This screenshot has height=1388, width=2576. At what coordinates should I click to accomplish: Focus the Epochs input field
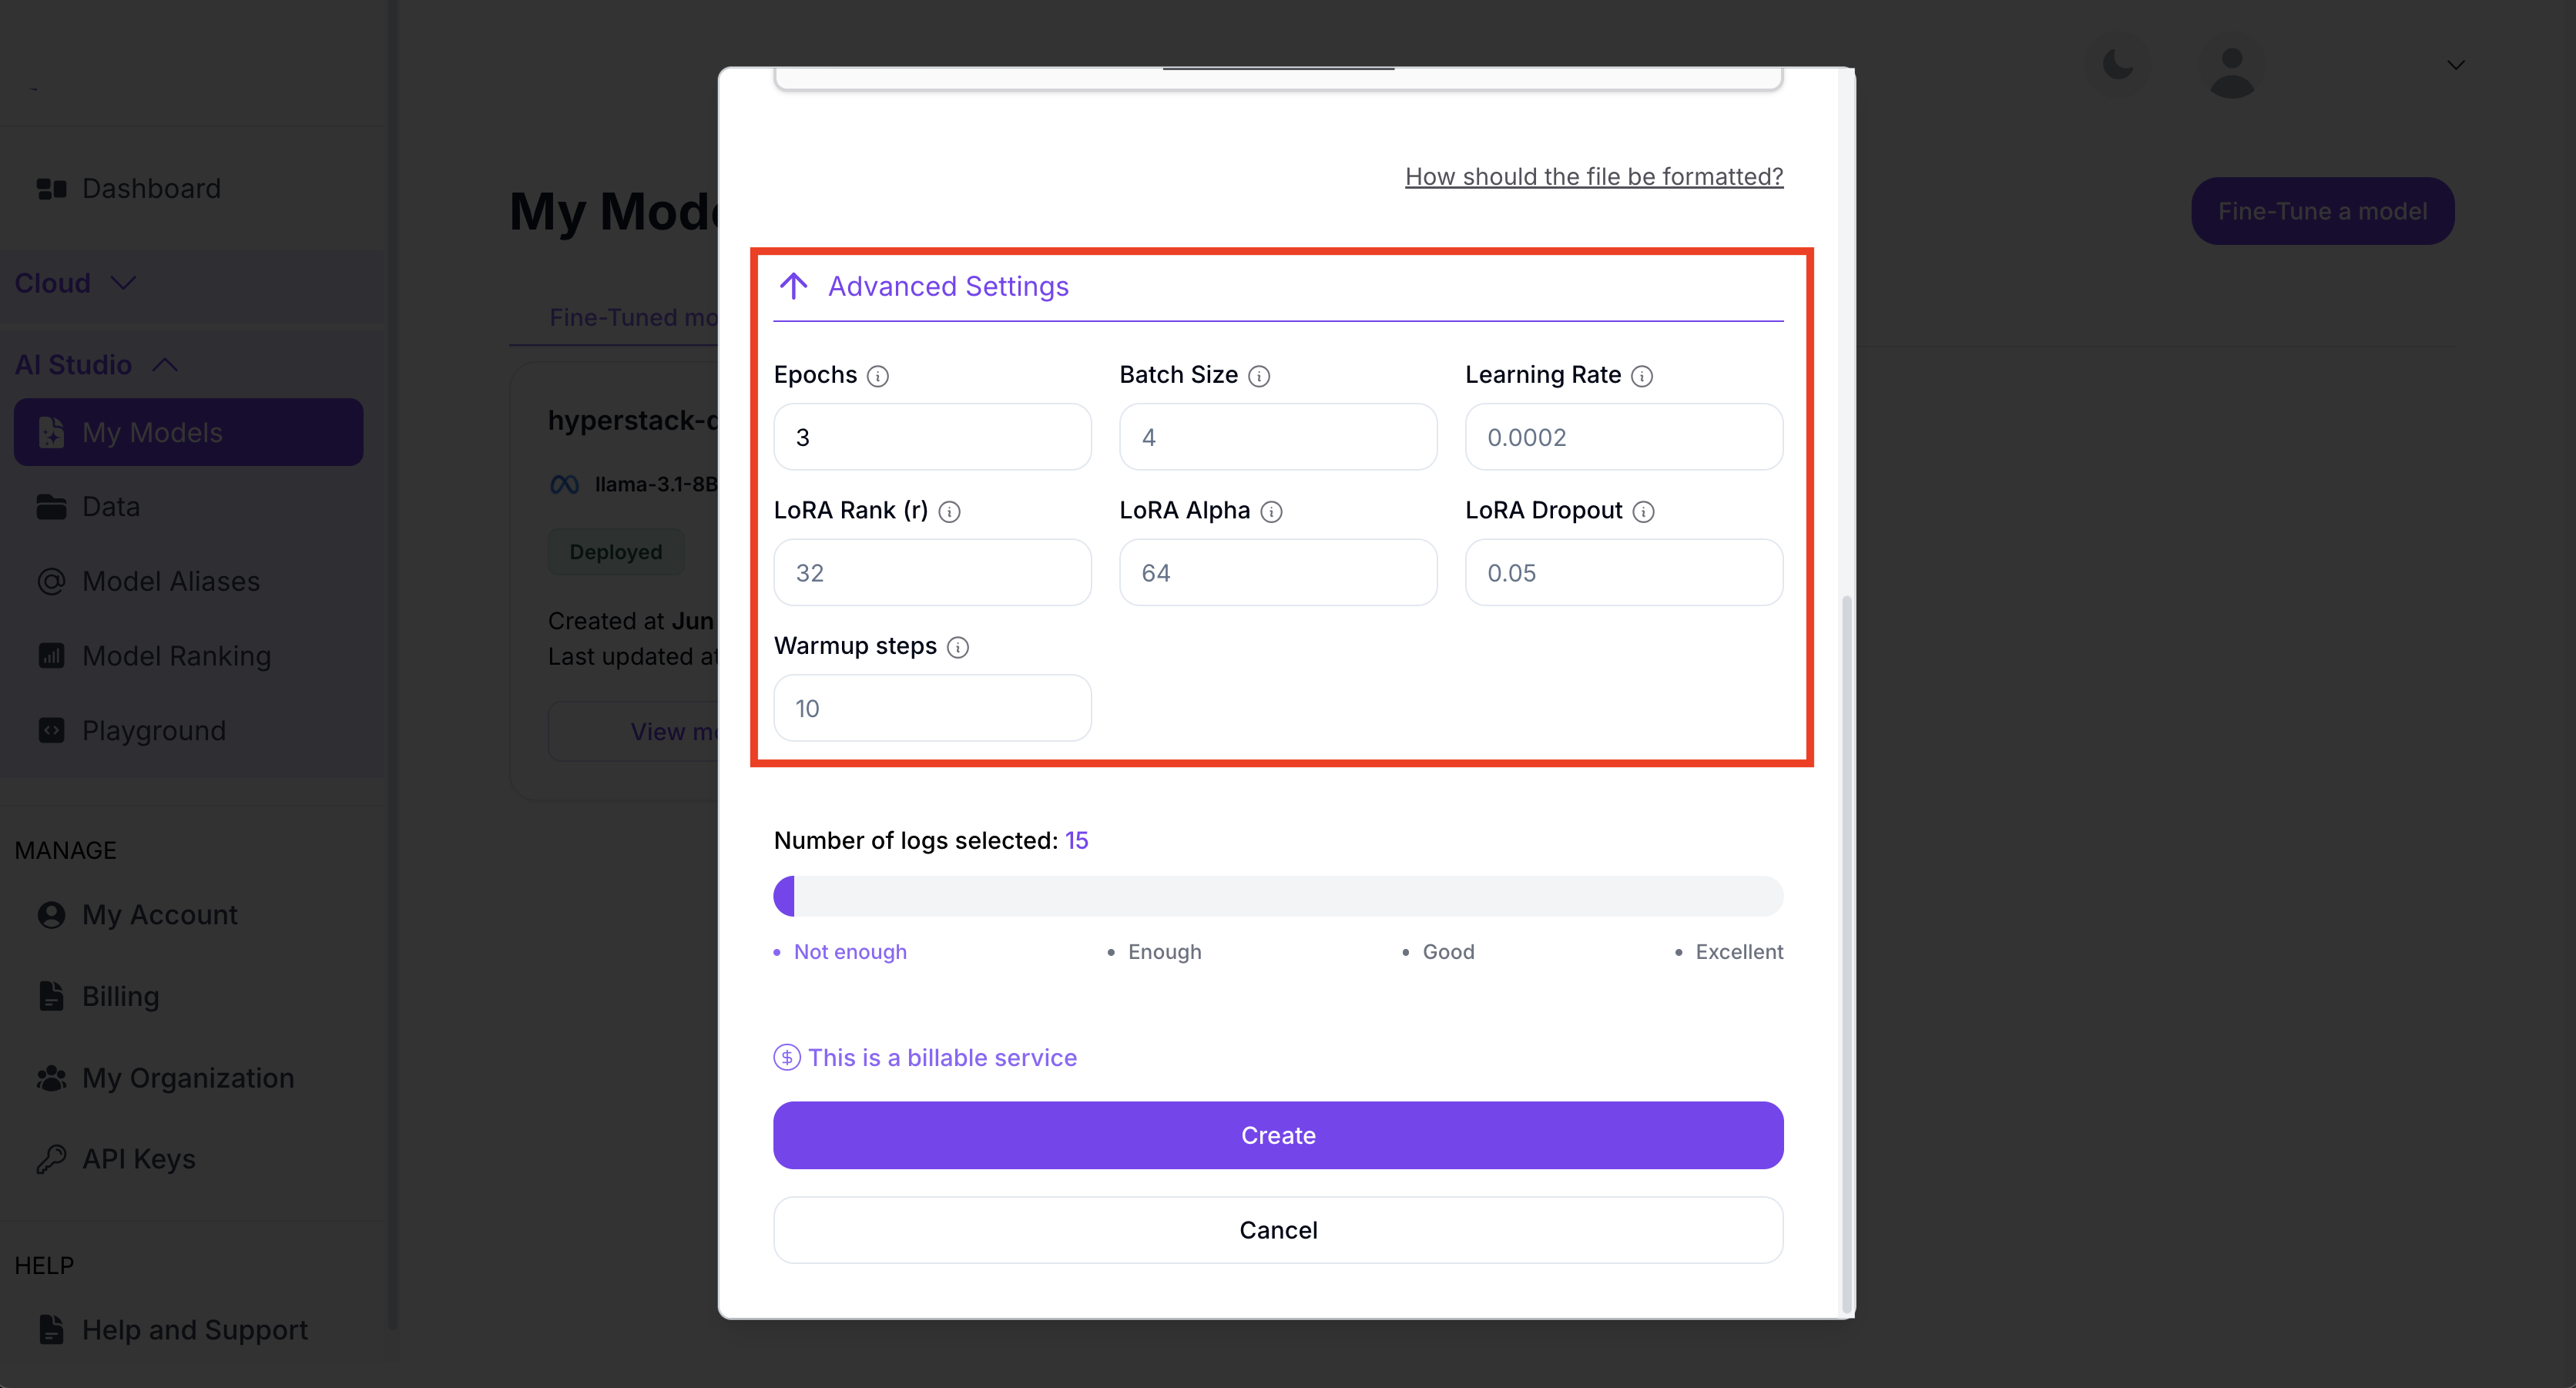(932, 437)
